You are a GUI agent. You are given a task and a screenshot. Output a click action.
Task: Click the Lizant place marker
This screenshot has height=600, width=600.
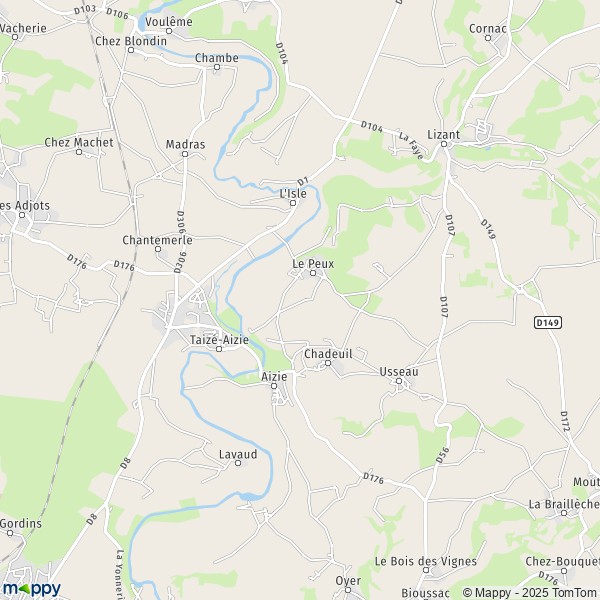tap(444, 144)
